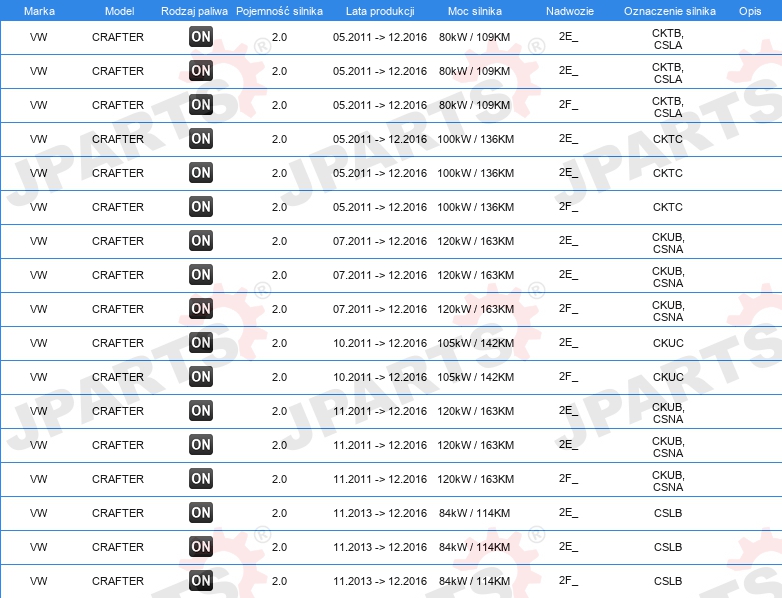This screenshot has width=782, height=598.
Task: Click CKUC engine code in the 2E_ row
Action: click(668, 343)
